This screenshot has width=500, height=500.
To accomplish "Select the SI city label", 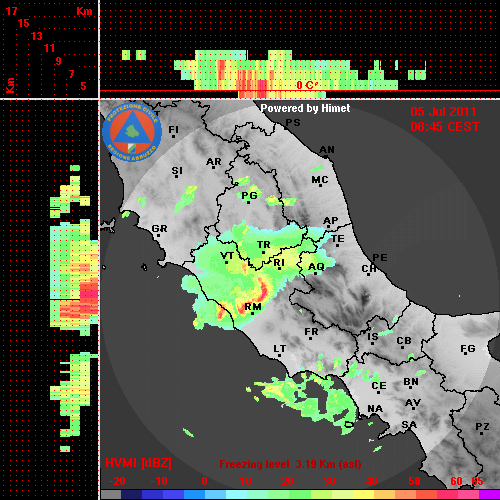I will [x=177, y=171].
